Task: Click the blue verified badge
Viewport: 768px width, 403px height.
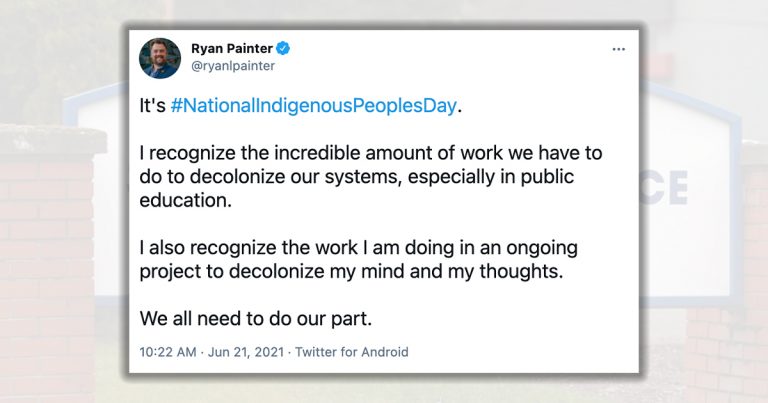Action: (x=284, y=48)
